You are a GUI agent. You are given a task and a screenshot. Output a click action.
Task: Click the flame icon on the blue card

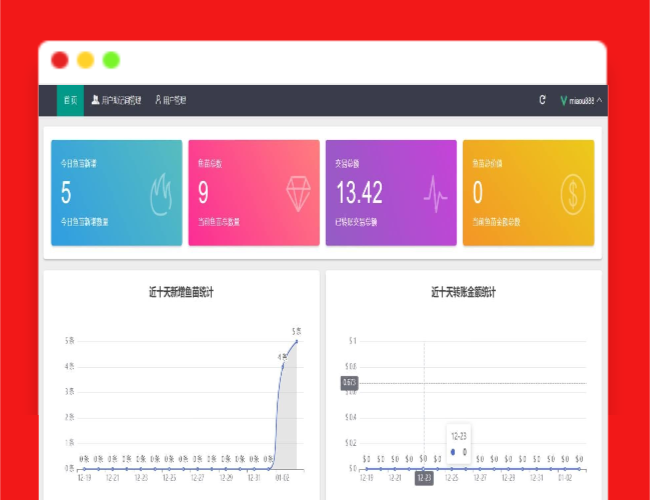162,192
